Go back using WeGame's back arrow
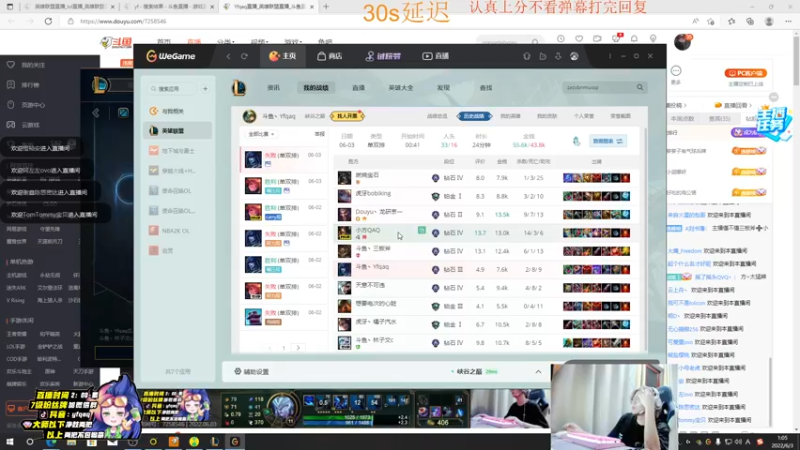 tap(228, 56)
